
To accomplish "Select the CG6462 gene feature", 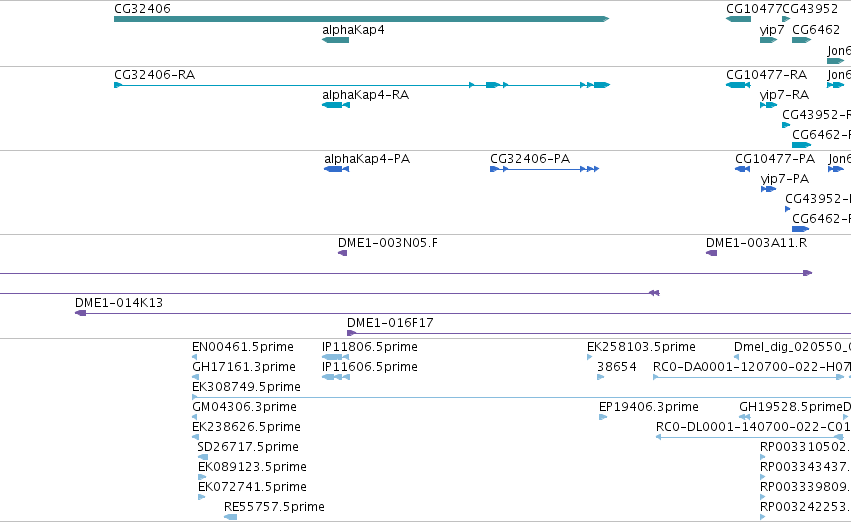I will tap(802, 40).
